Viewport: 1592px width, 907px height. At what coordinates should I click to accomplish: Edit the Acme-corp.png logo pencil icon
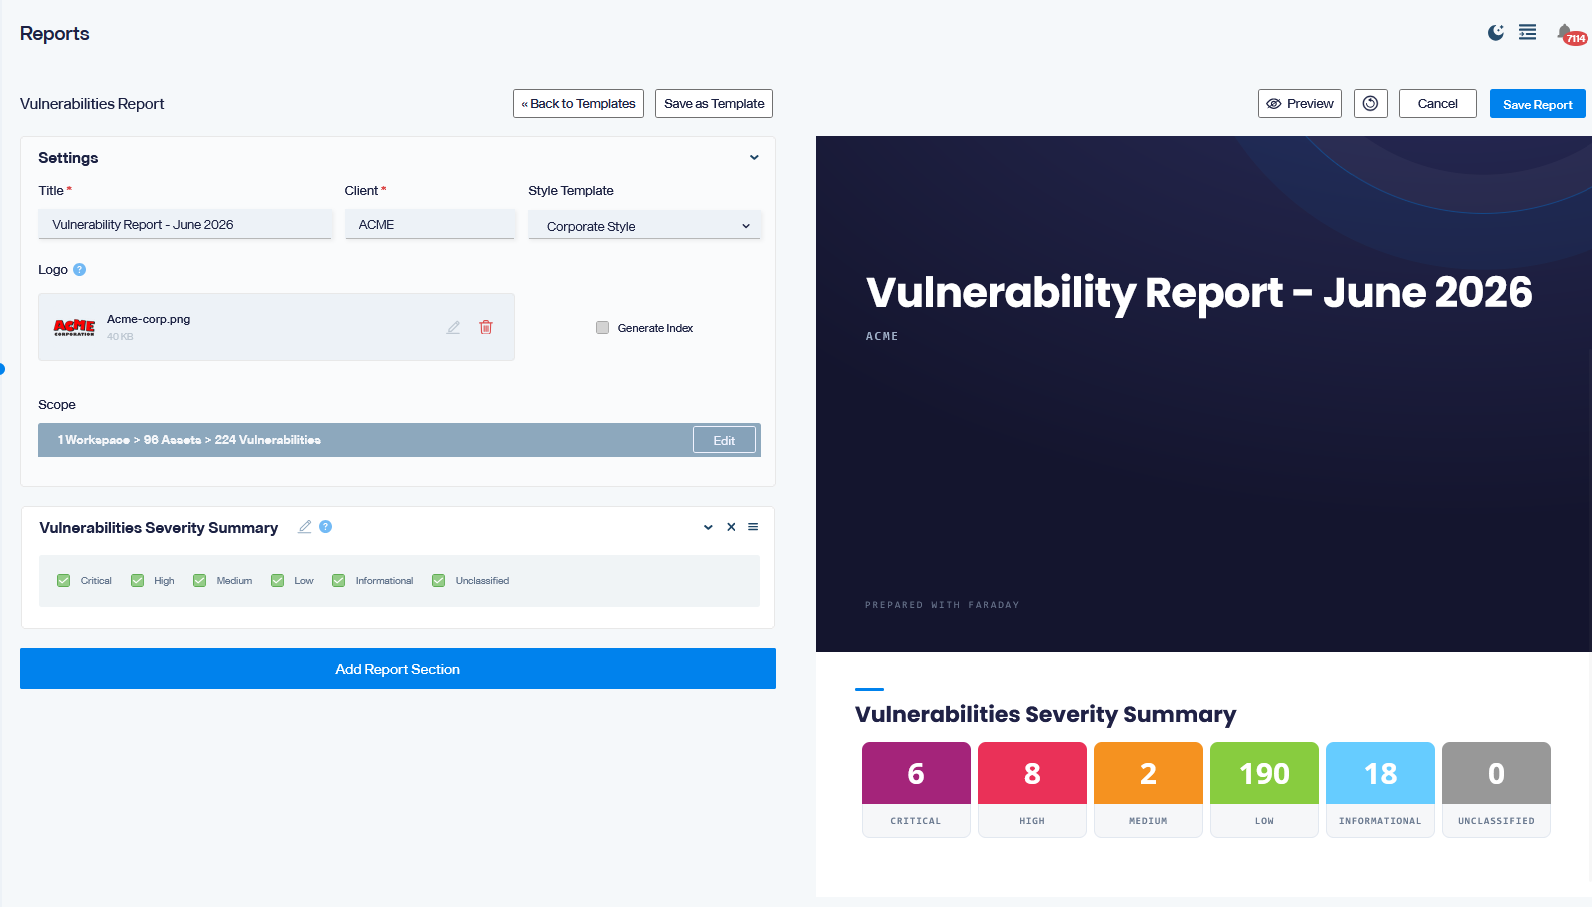453,328
